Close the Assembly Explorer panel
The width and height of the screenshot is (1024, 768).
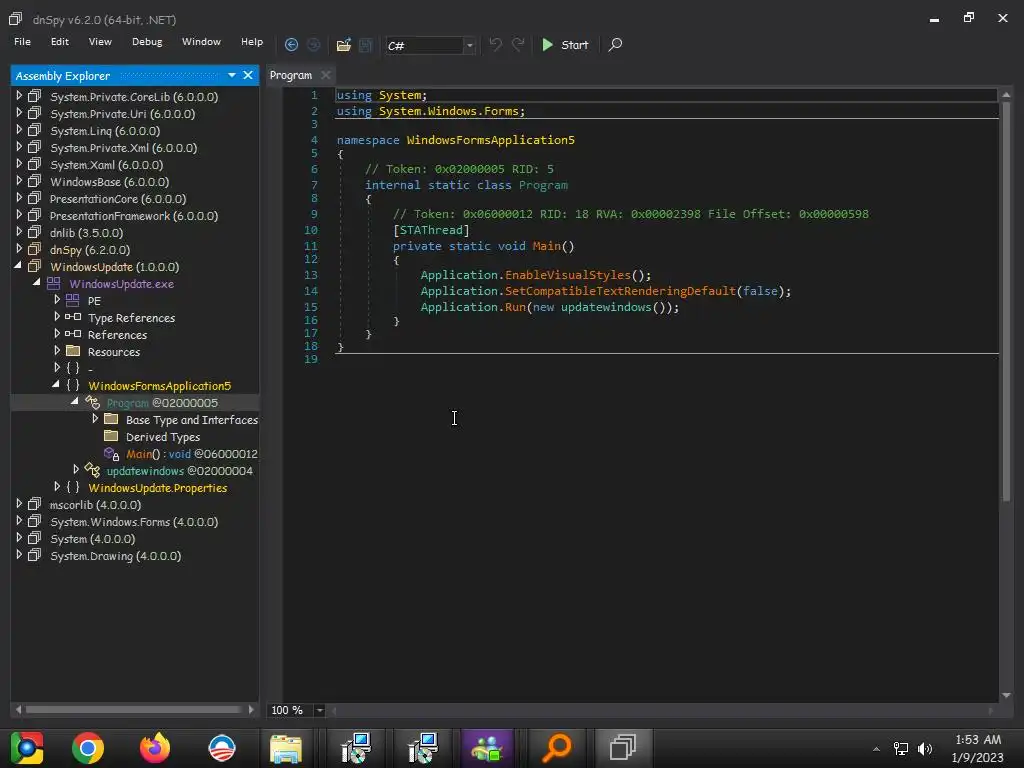[248, 75]
